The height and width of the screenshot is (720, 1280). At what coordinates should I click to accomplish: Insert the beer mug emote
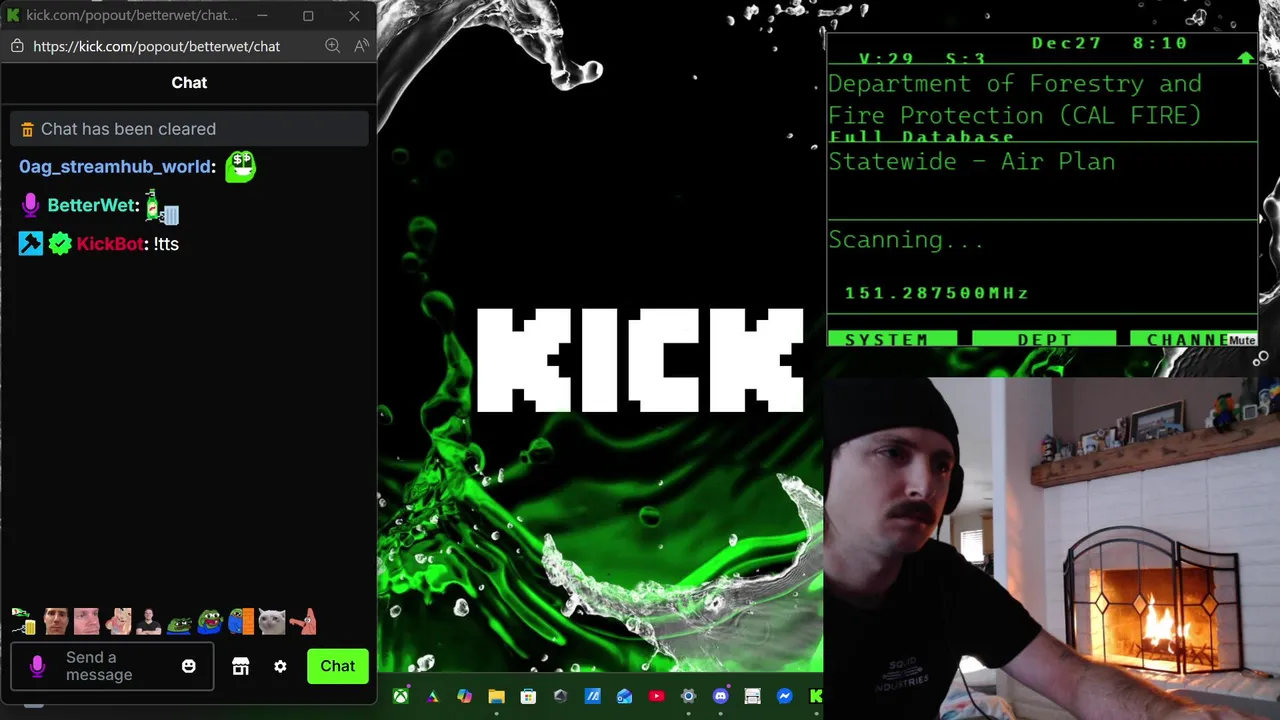pyautogui.click(x=23, y=622)
